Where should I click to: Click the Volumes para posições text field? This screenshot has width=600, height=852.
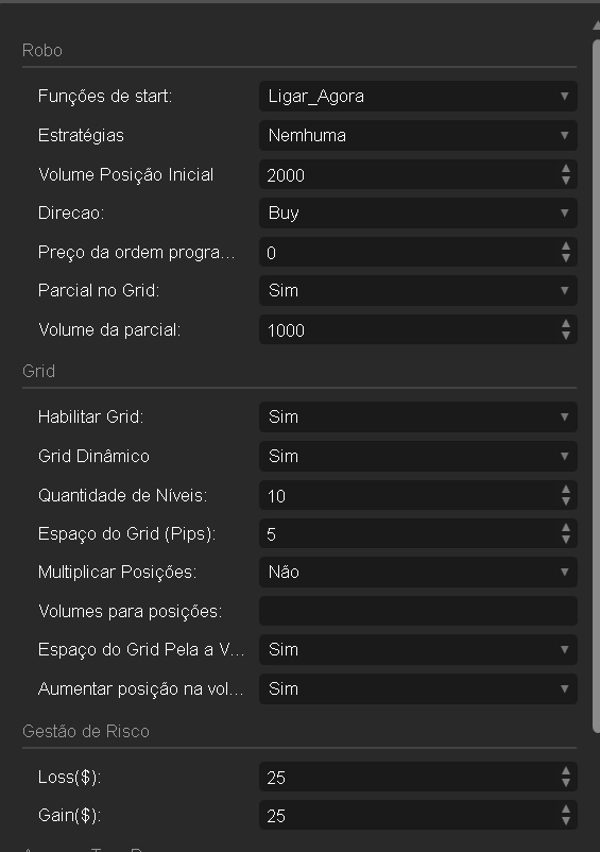(x=417, y=611)
